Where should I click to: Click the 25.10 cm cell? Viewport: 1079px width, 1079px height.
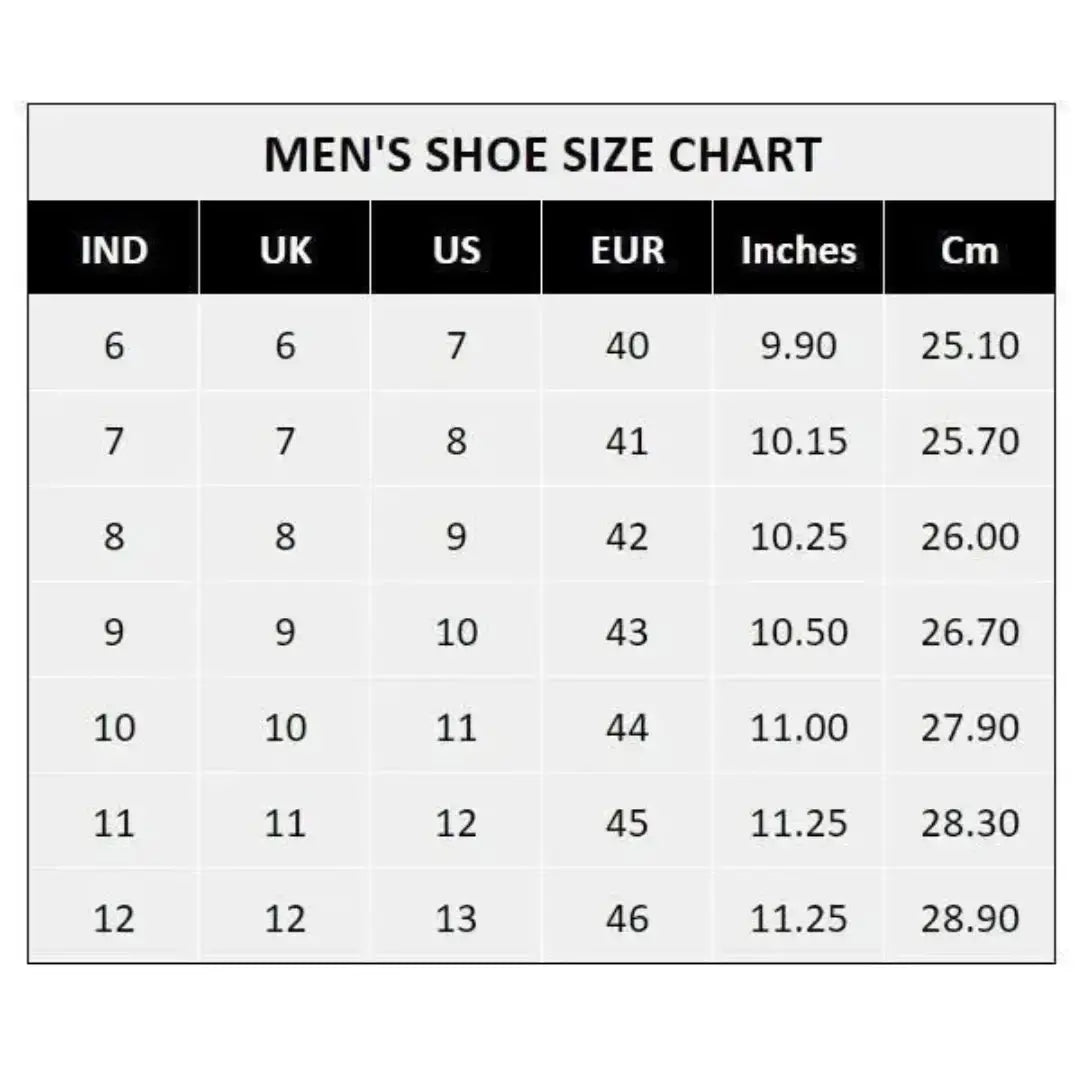click(969, 346)
